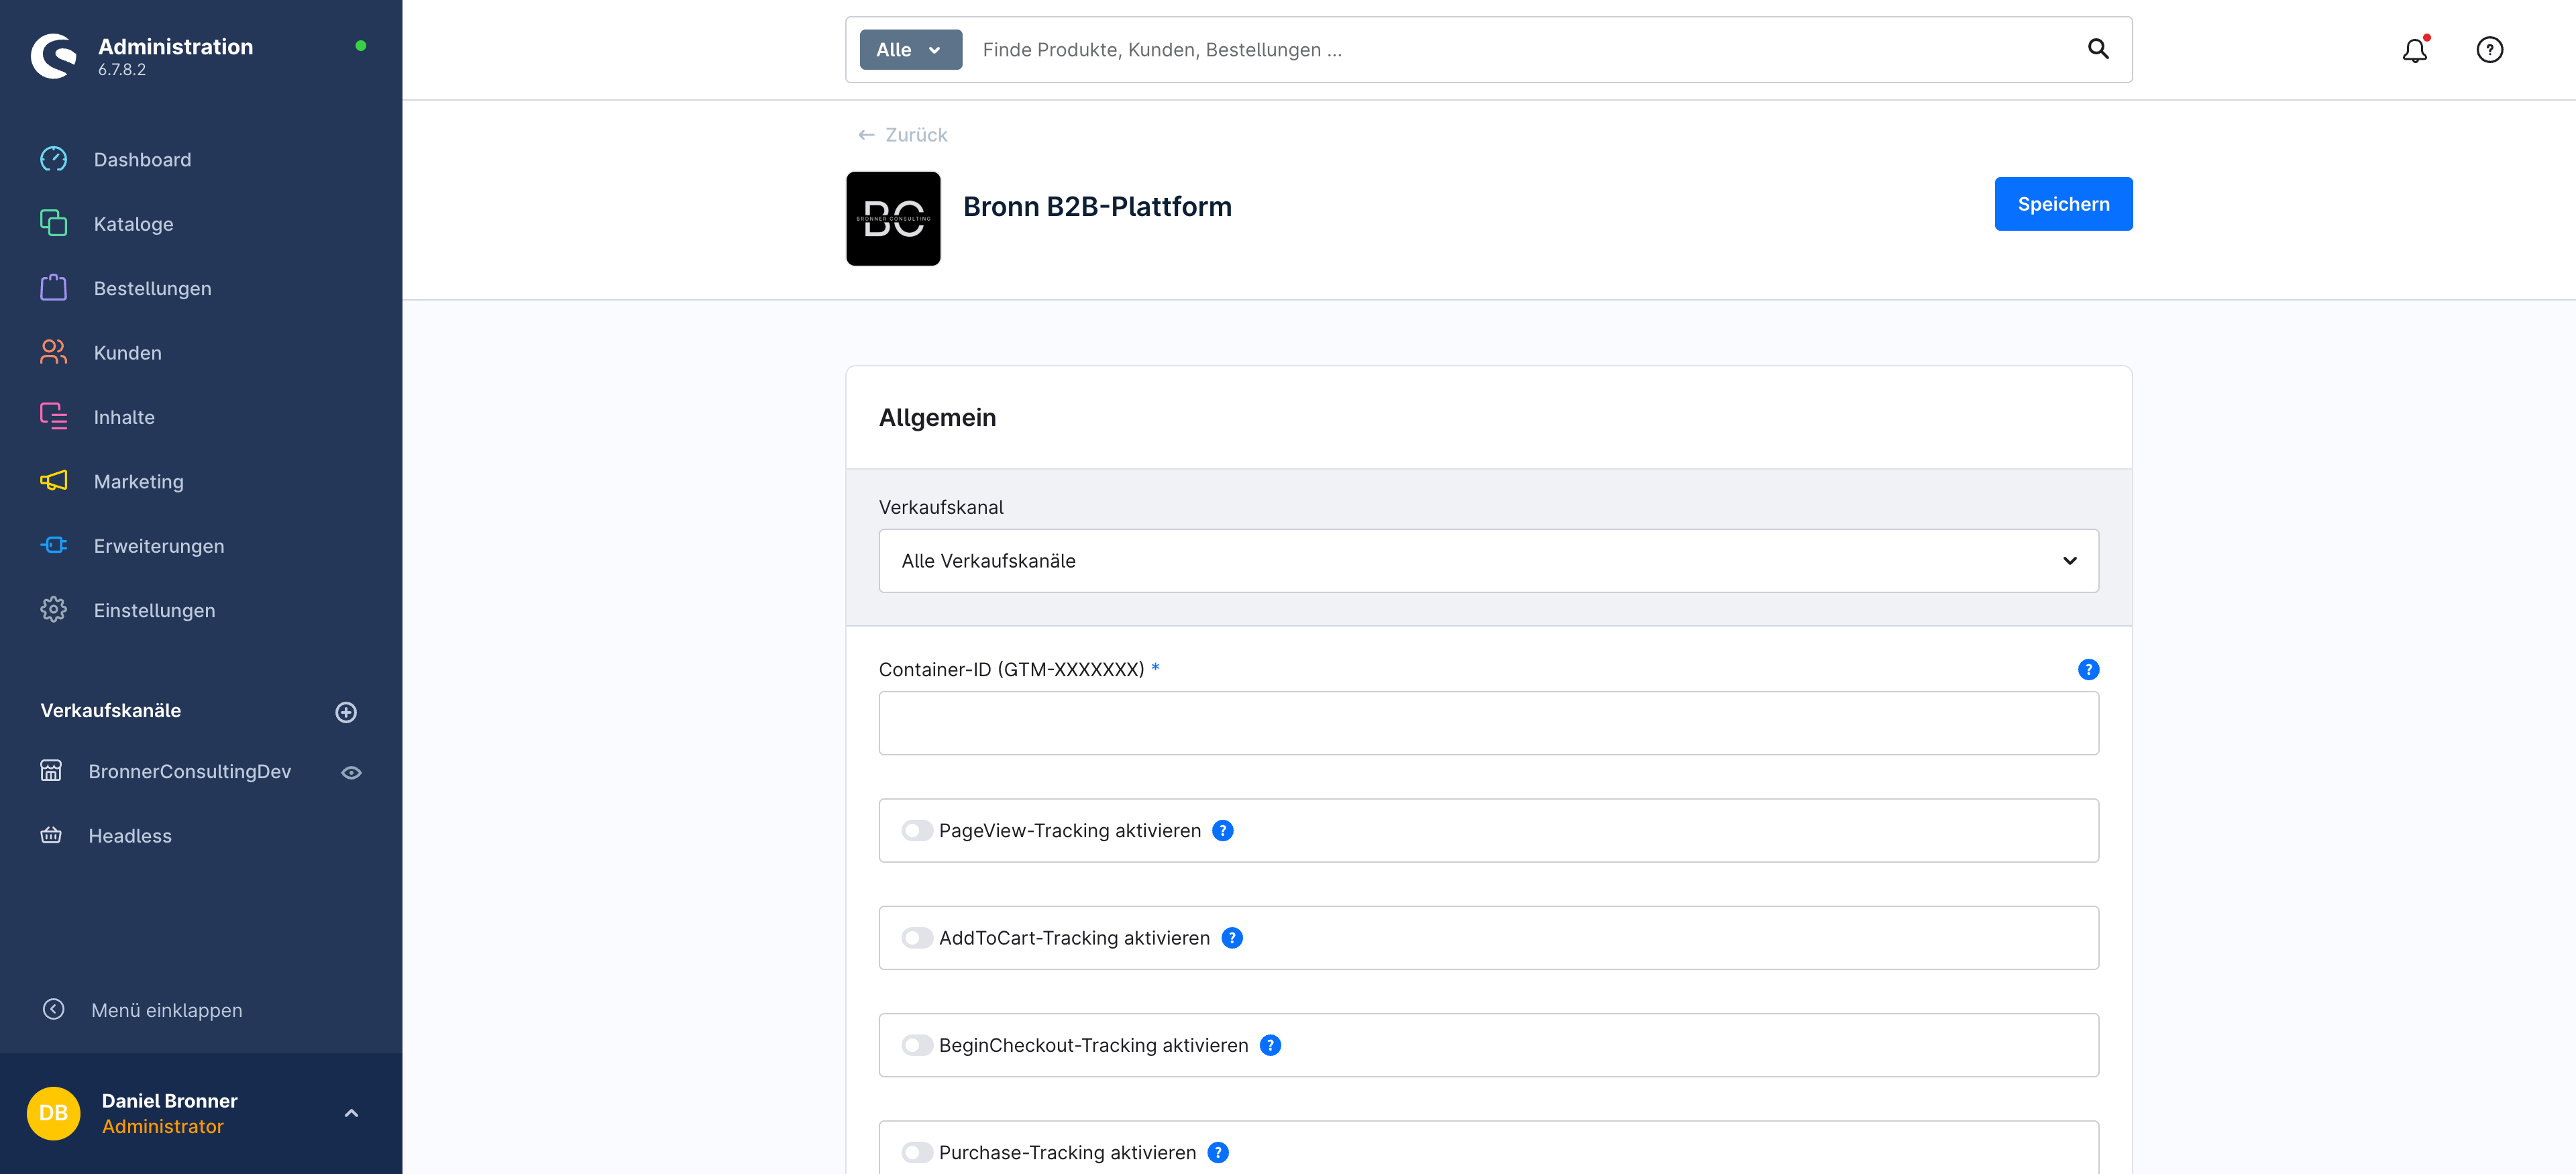This screenshot has width=2576, height=1174.
Task: Click the BeginCheckout-Tracking aktivieren label
Action: 1093,1045
